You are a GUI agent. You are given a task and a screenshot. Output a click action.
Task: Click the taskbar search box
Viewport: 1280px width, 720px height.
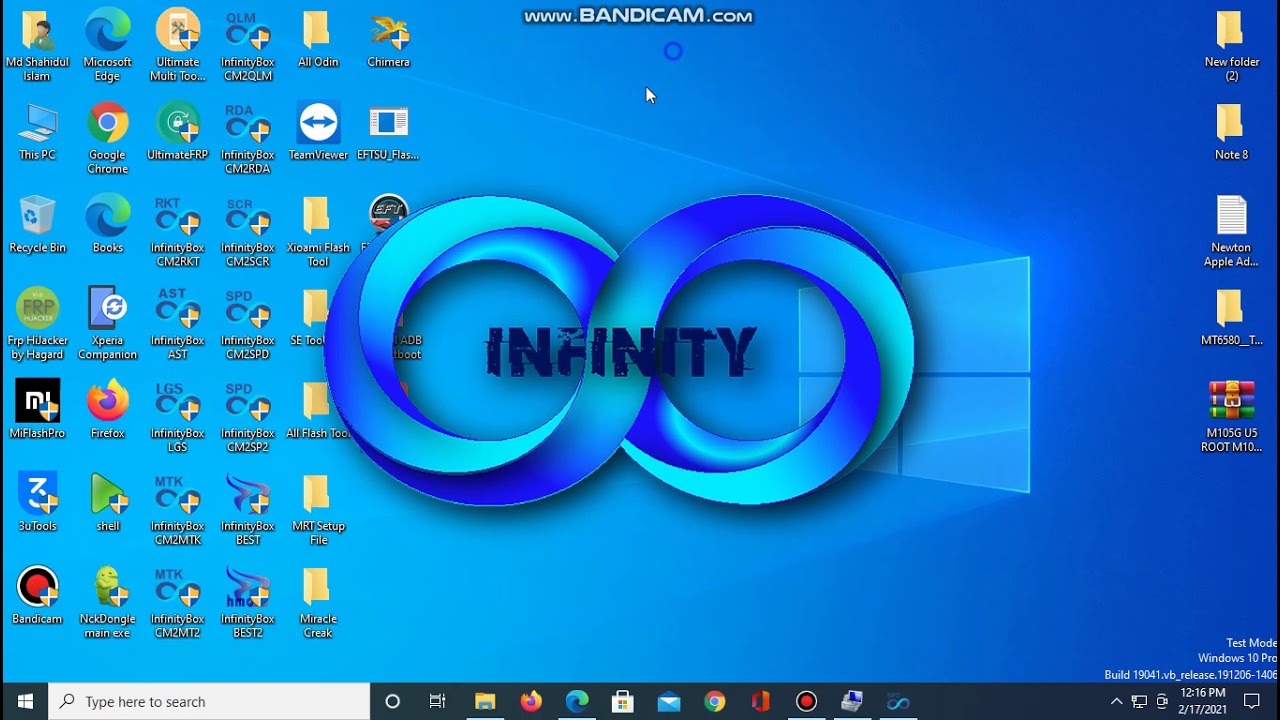(x=209, y=702)
